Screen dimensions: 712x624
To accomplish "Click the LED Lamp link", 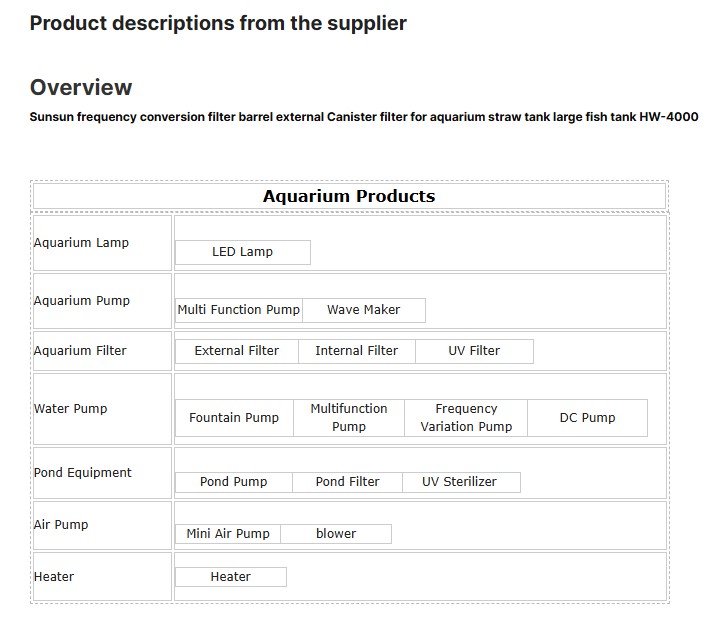I will tap(242, 252).
